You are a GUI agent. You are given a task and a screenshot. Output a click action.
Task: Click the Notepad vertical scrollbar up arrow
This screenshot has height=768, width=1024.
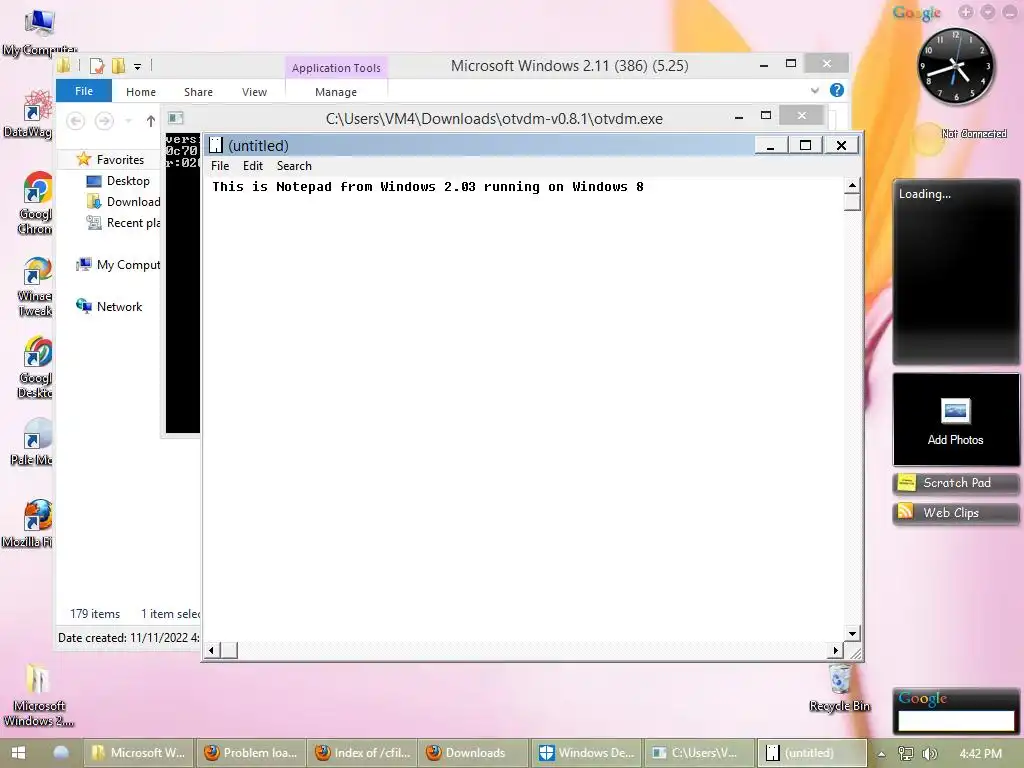852,185
